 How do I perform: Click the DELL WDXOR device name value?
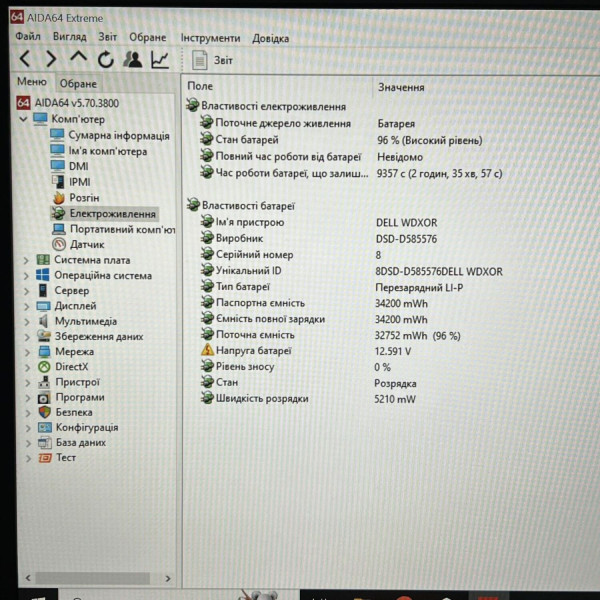(406, 223)
